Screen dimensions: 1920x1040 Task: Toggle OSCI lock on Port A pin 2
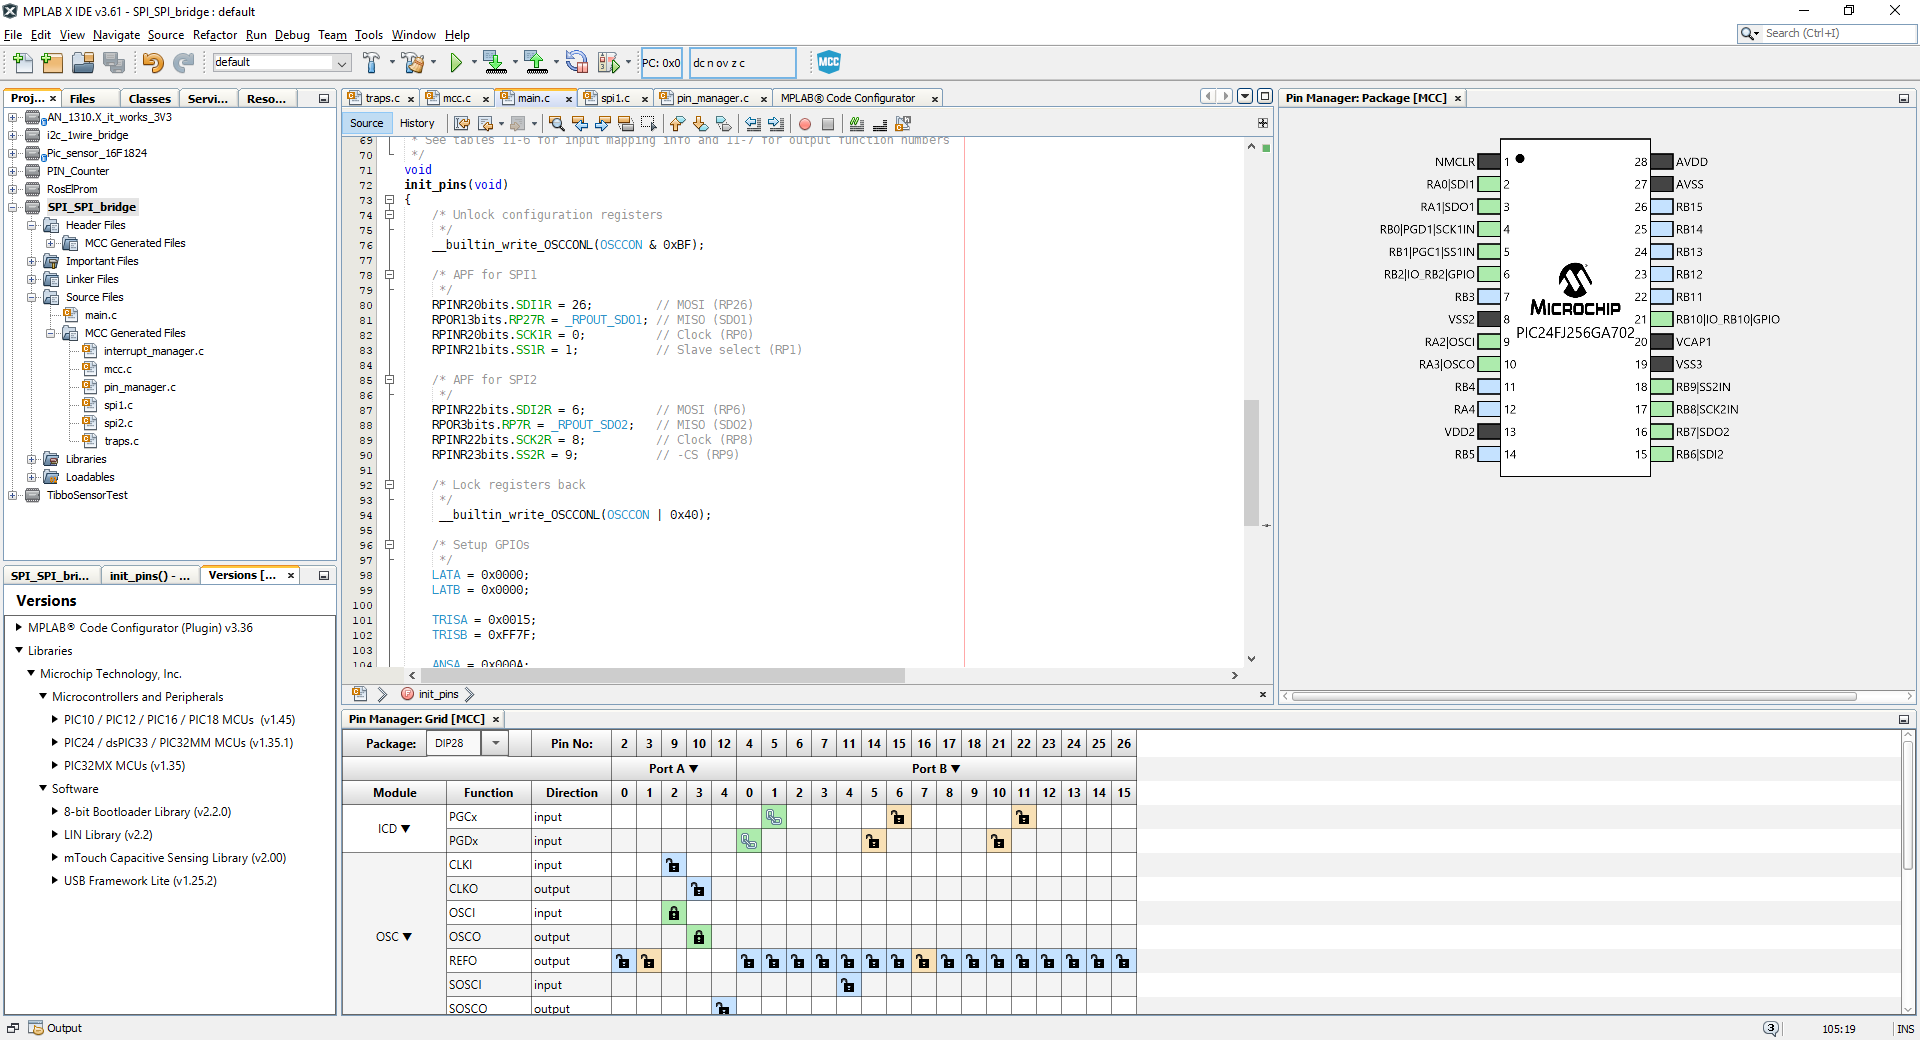674,913
